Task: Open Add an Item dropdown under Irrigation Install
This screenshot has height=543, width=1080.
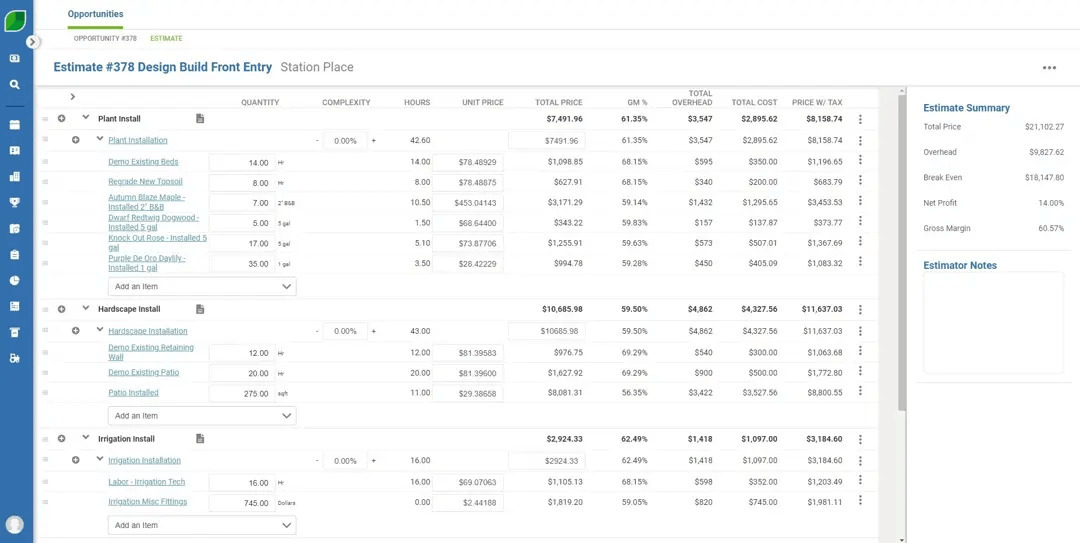Action: tap(202, 525)
